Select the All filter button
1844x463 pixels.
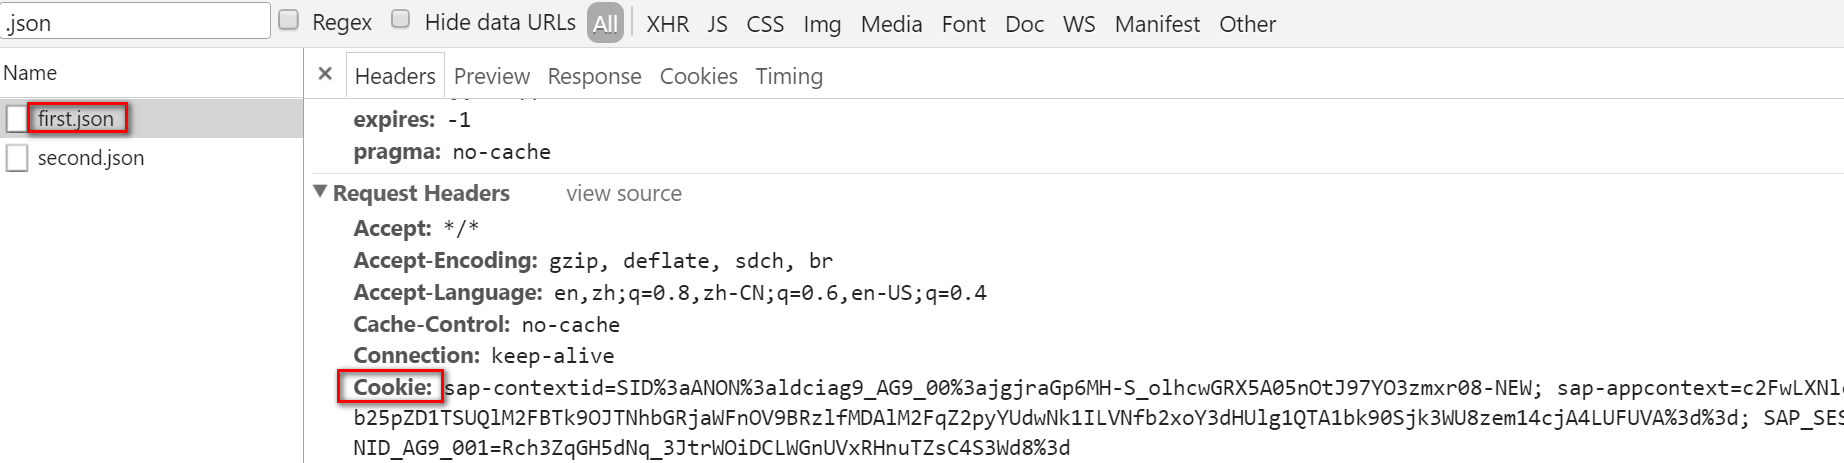pyautogui.click(x=605, y=23)
